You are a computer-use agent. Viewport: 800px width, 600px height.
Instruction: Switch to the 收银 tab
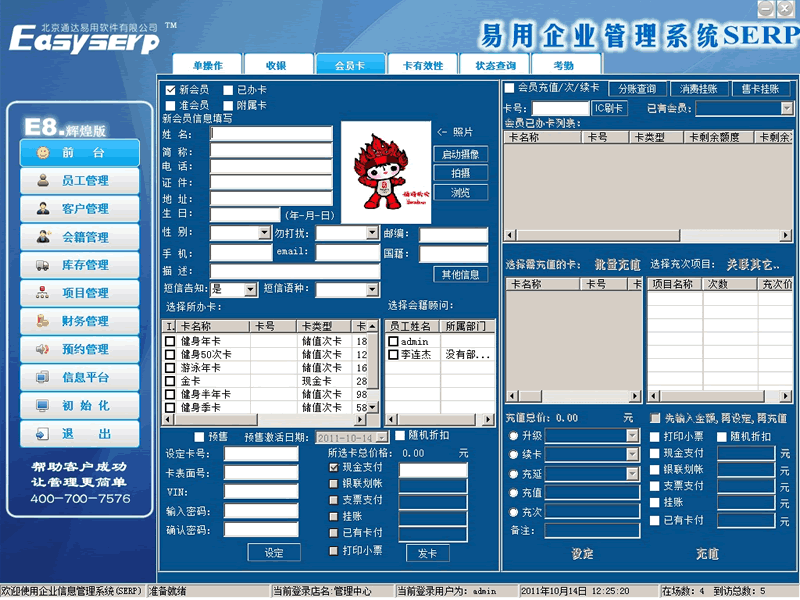point(277,65)
